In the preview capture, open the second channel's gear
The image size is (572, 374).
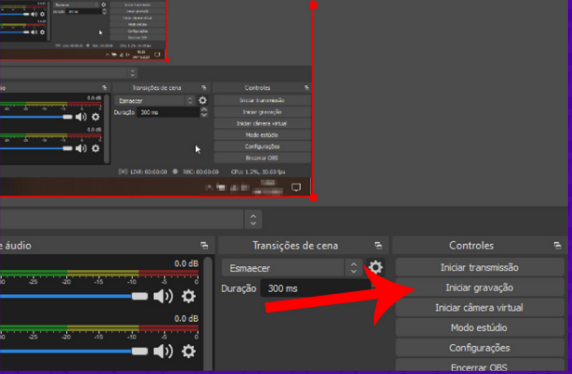96,148
